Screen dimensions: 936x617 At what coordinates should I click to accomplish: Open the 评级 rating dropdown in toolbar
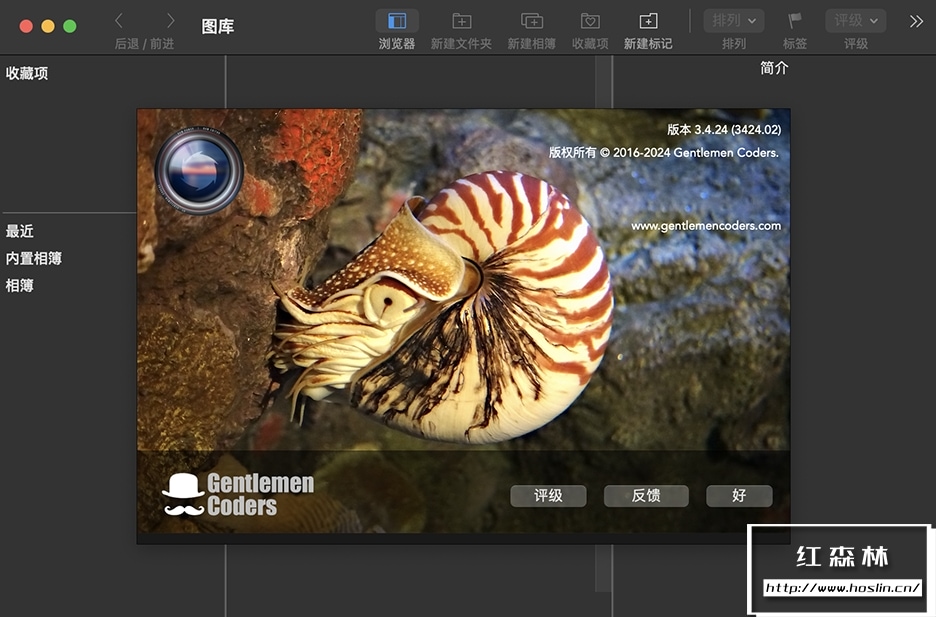[x=855, y=21]
